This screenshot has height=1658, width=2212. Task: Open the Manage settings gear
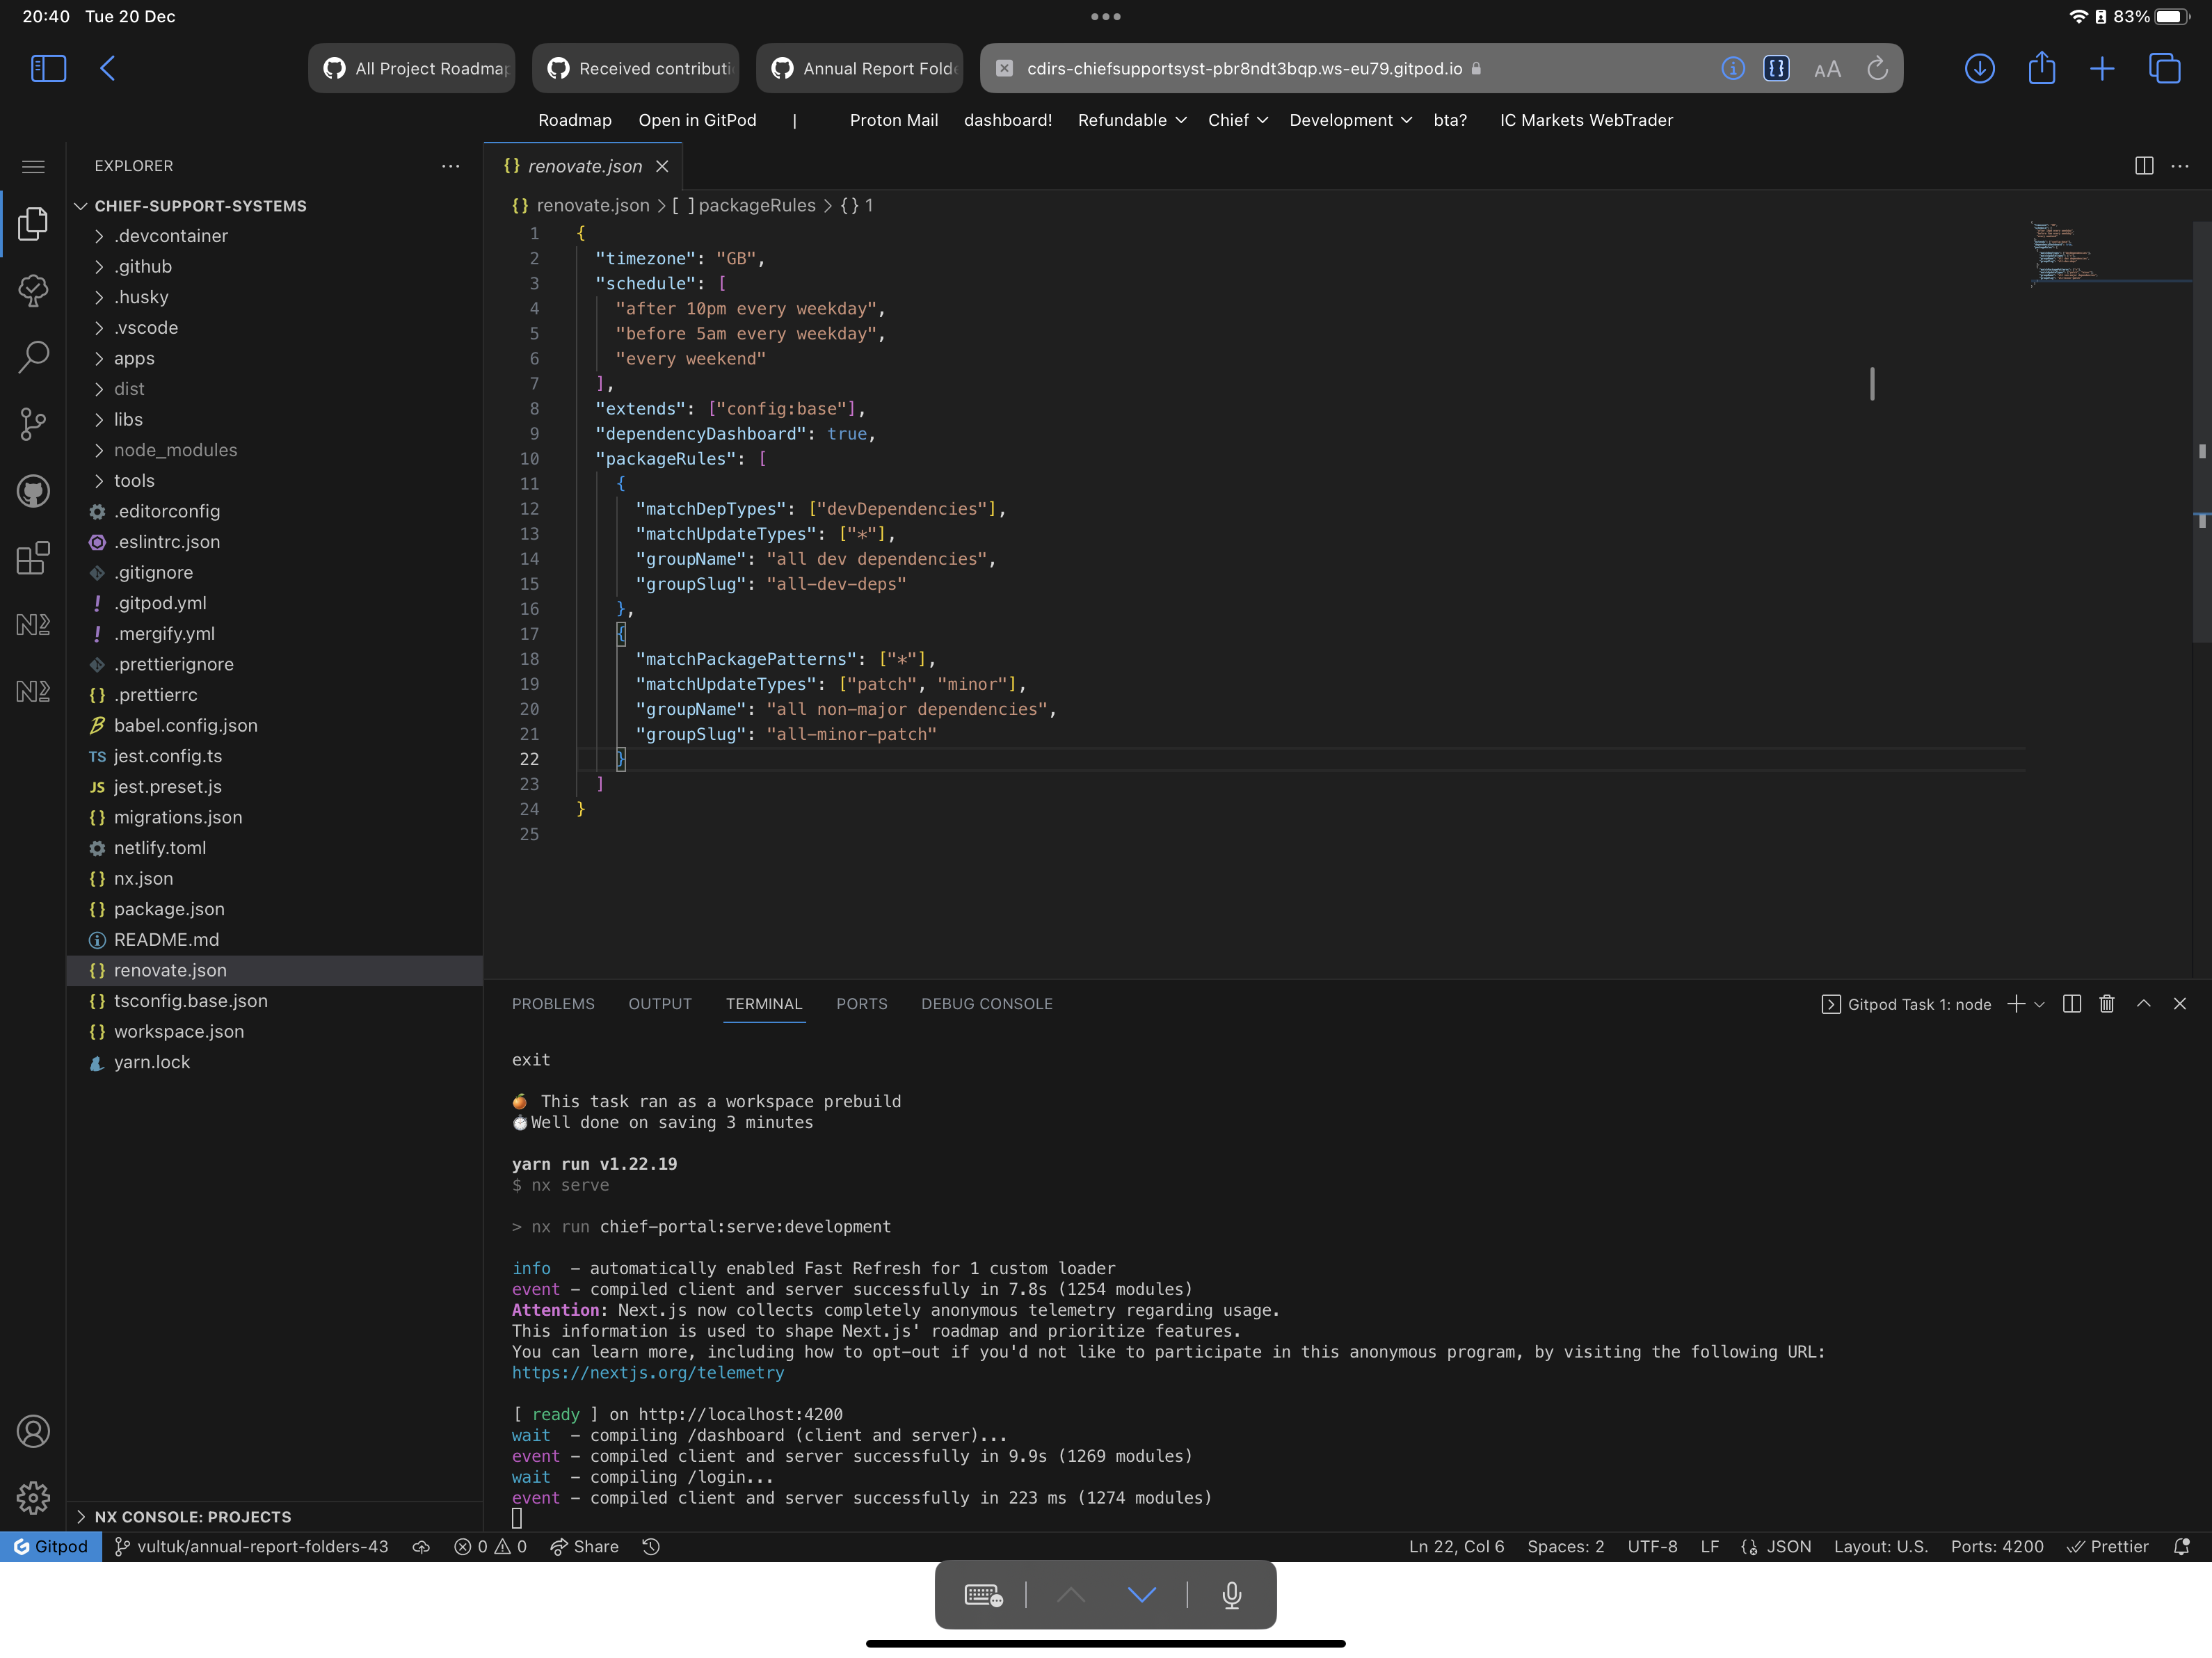[x=33, y=1499]
